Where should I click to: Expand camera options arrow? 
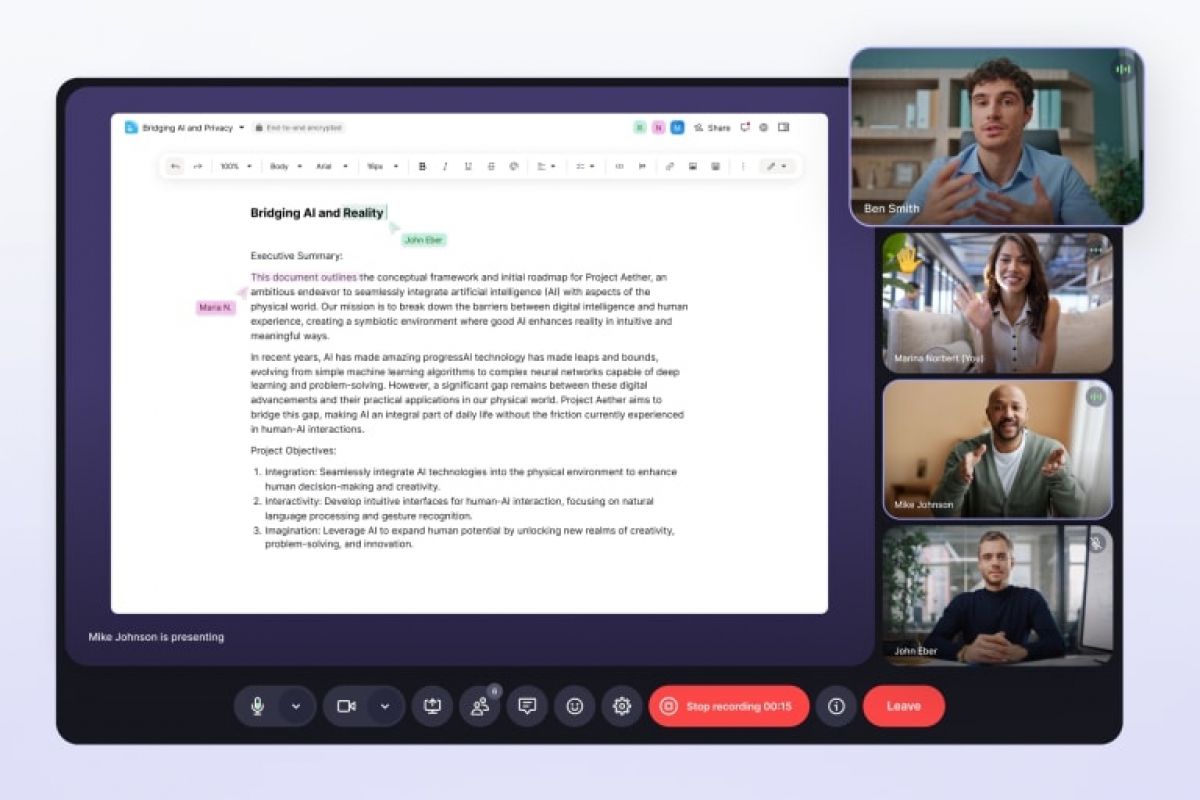point(385,706)
